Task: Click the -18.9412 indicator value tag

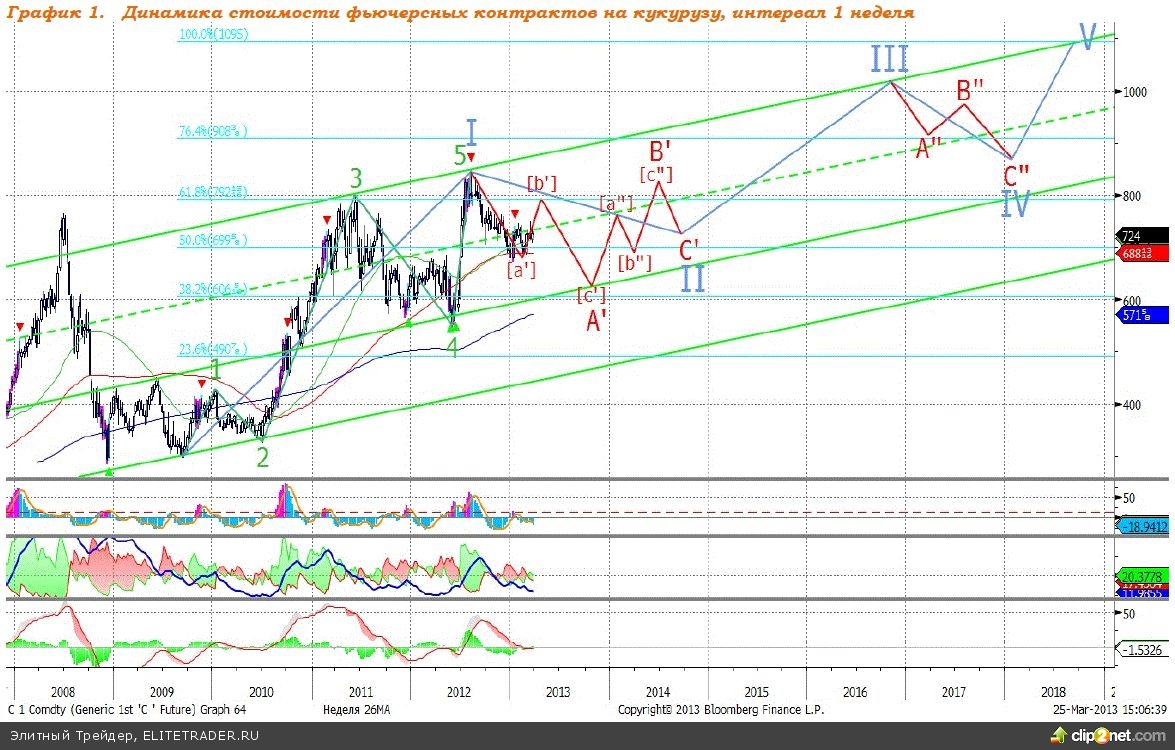Action: 1142,524
